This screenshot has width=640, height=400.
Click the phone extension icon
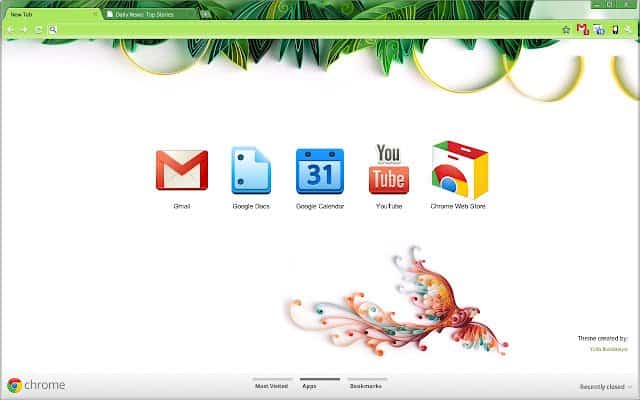(x=615, y=30)
